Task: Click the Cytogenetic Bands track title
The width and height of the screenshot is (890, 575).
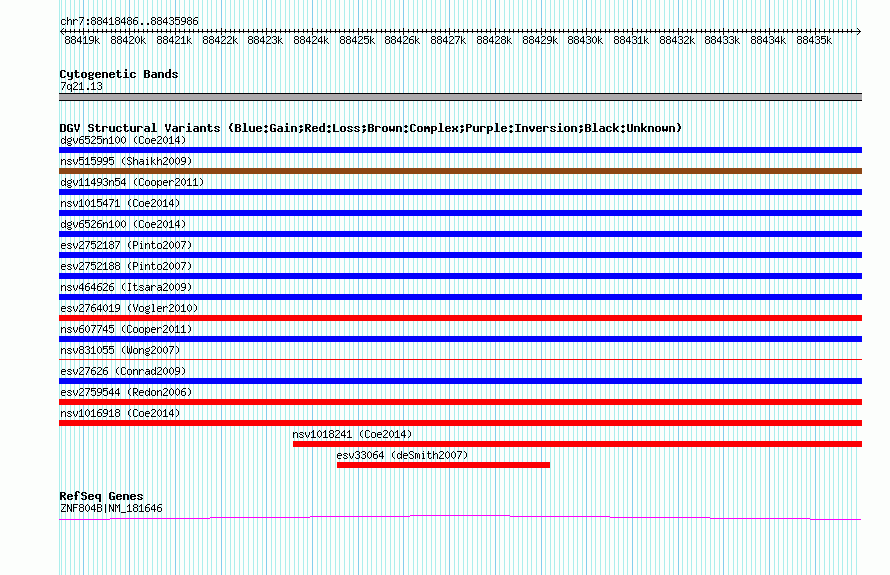Action: tap(119, 74)
